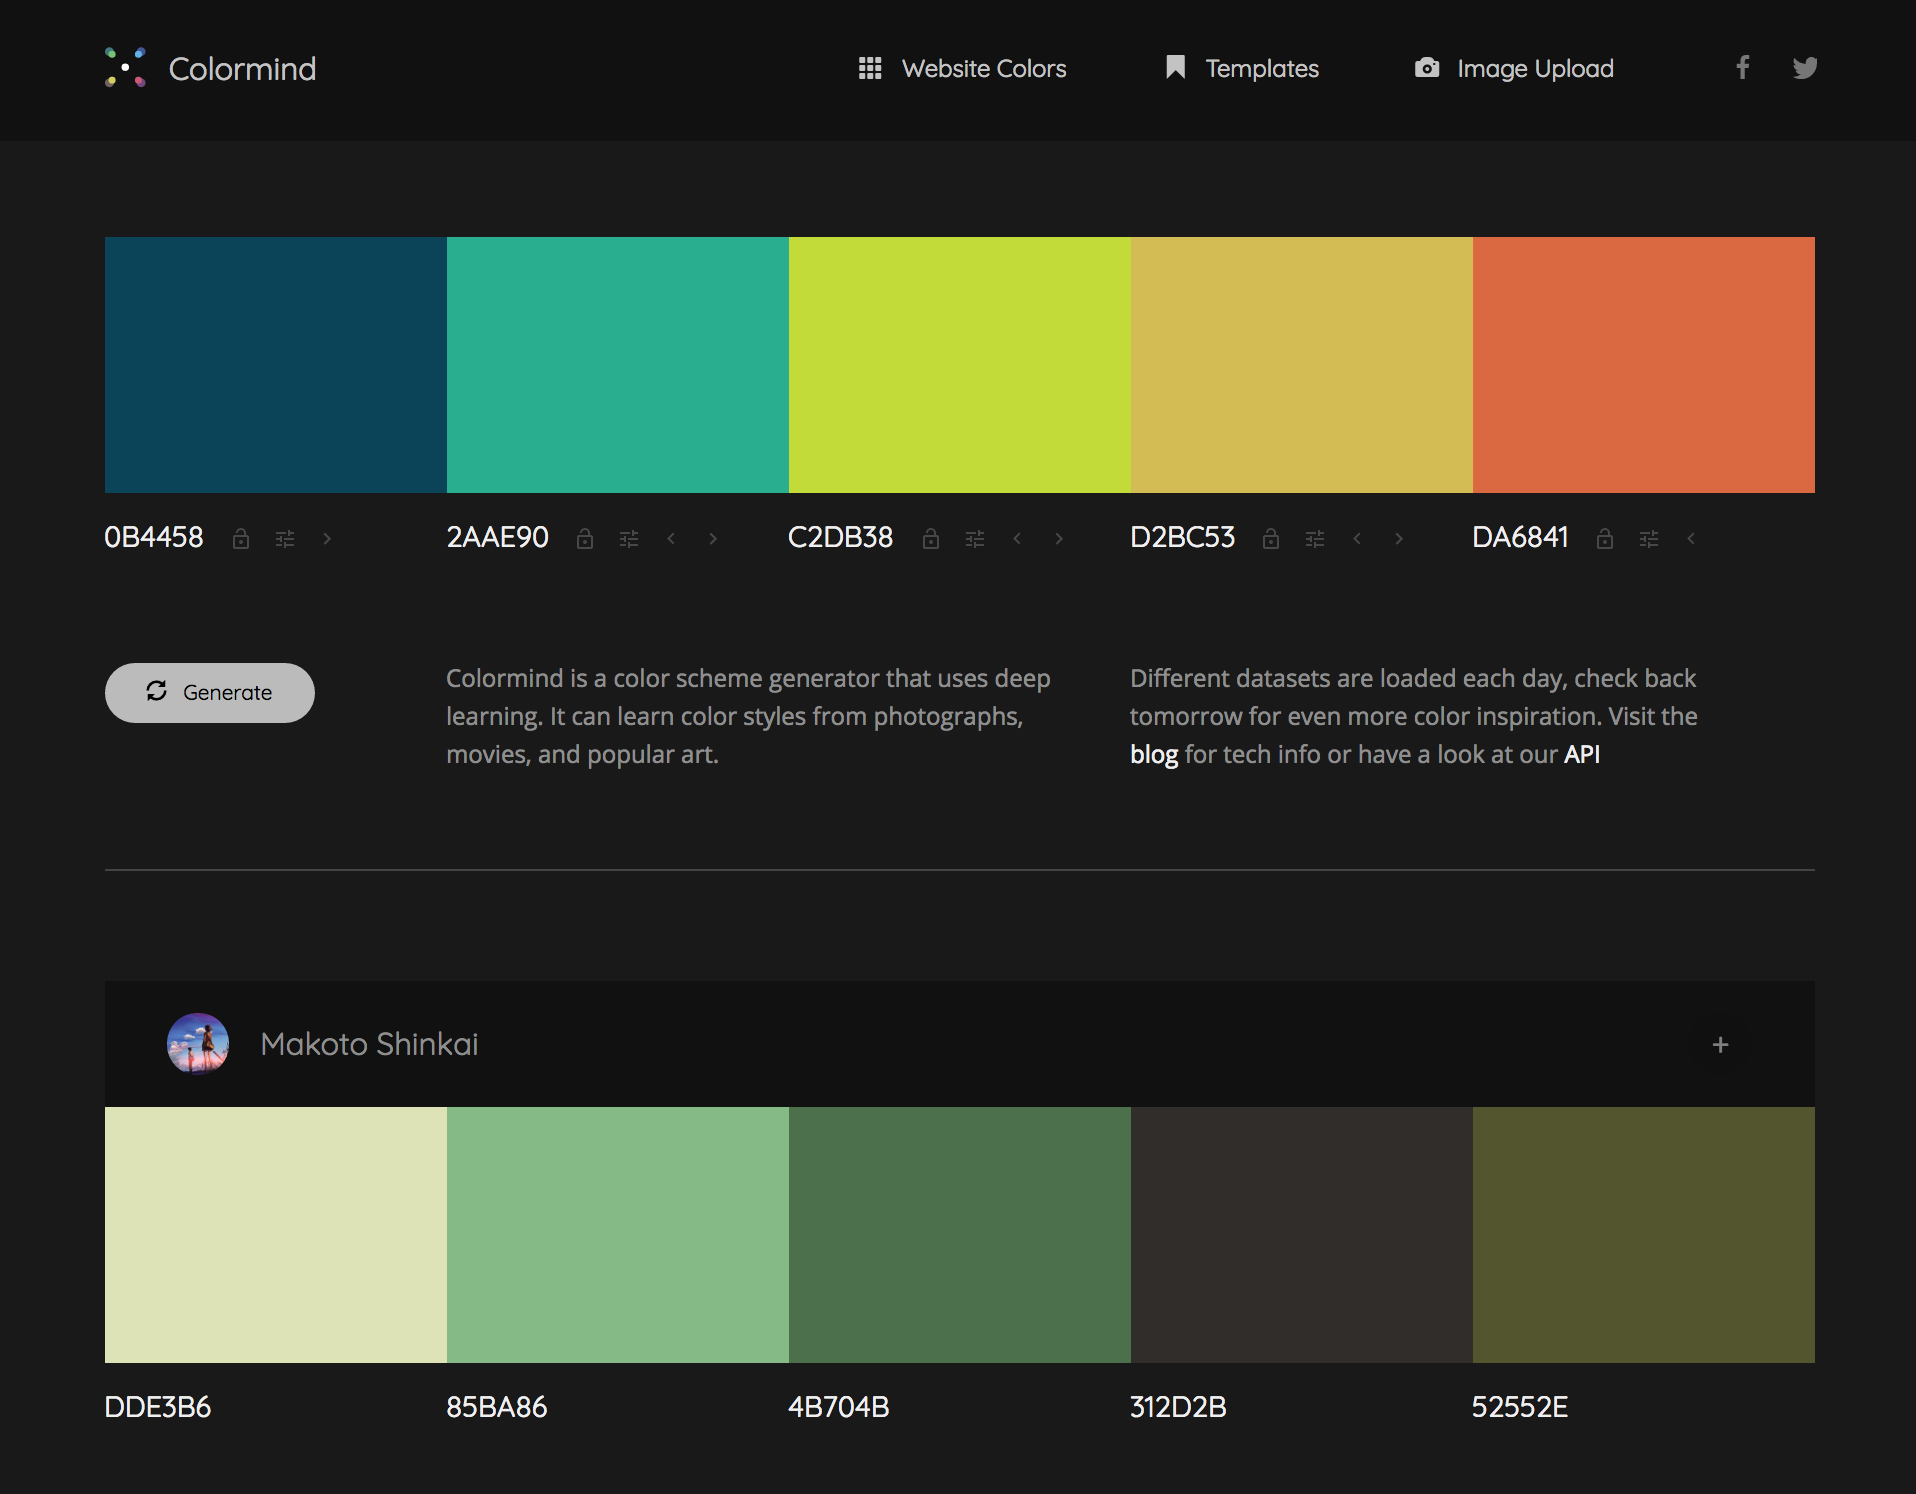Image resolution: width=1916 pixels, height=1494 pixels.
Task: Open the sliders adjustment for 2AAE90
Action: [629, 538]
